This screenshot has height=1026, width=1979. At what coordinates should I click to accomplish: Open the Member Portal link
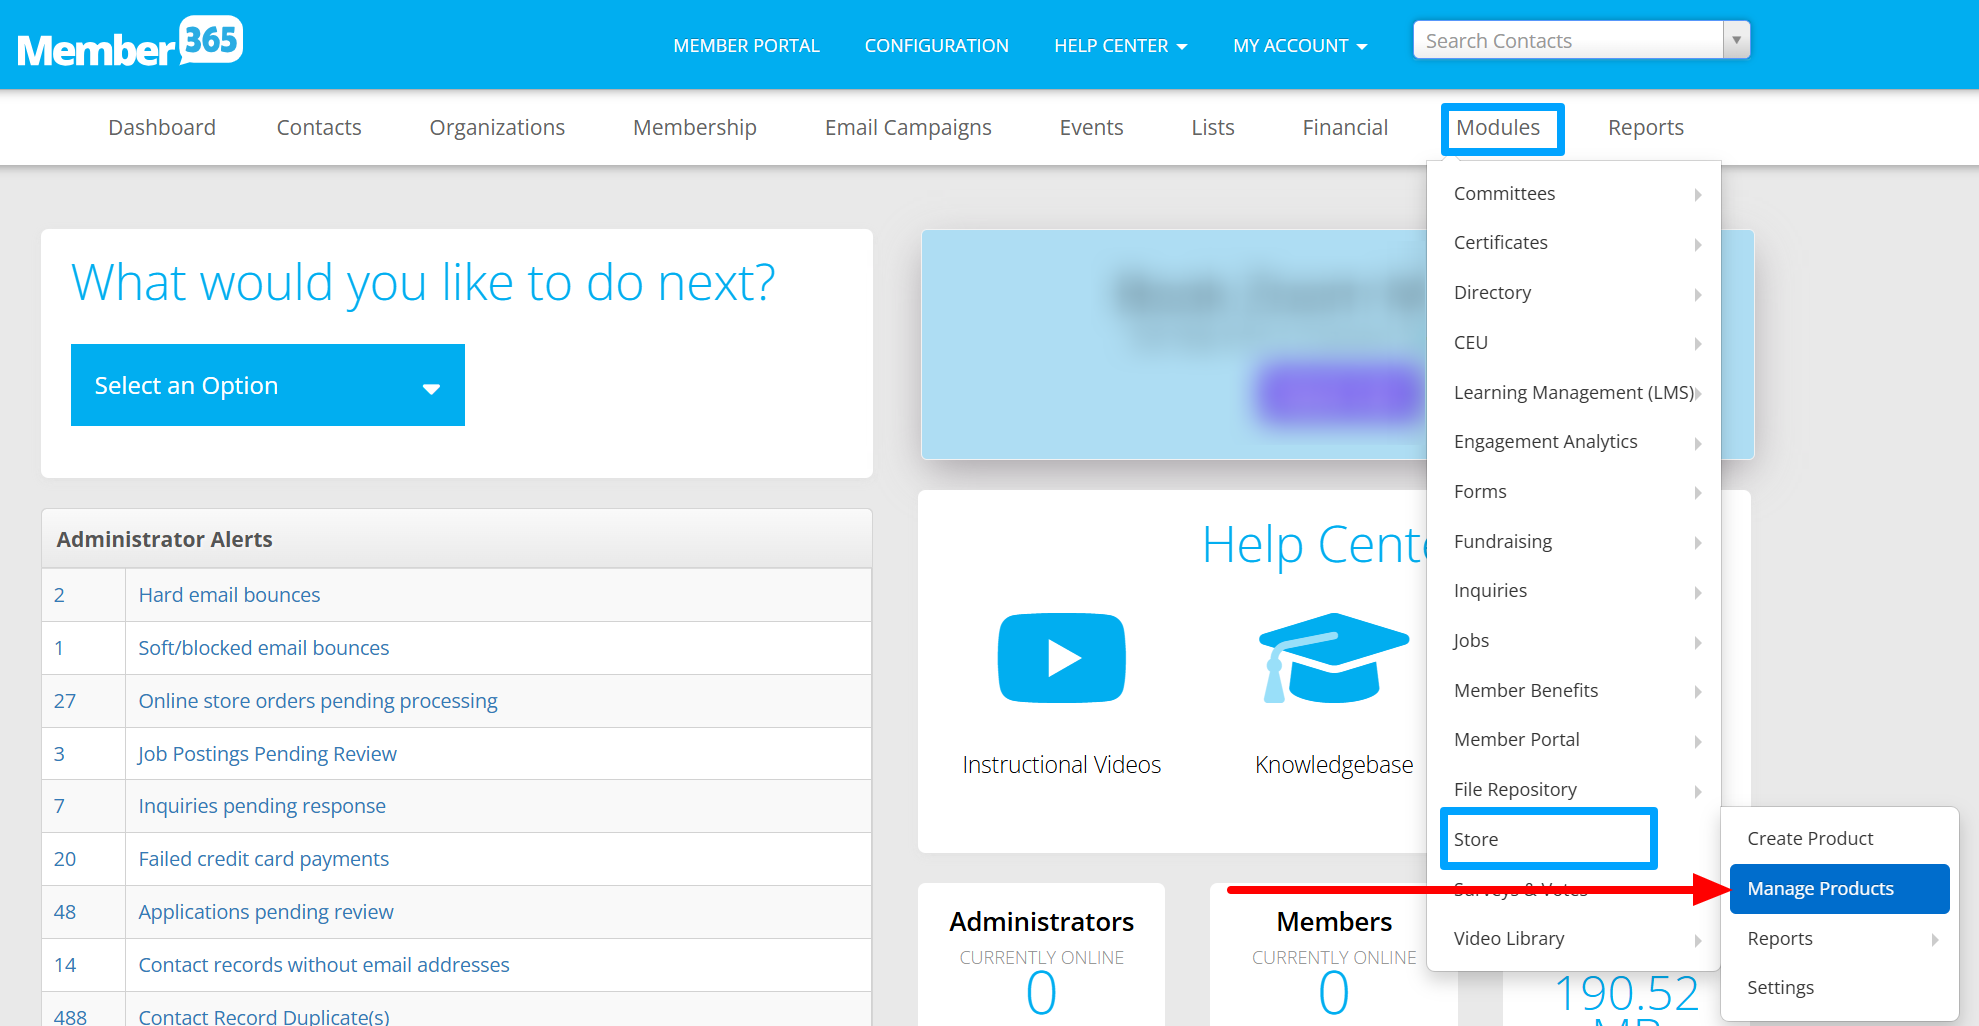746,46
